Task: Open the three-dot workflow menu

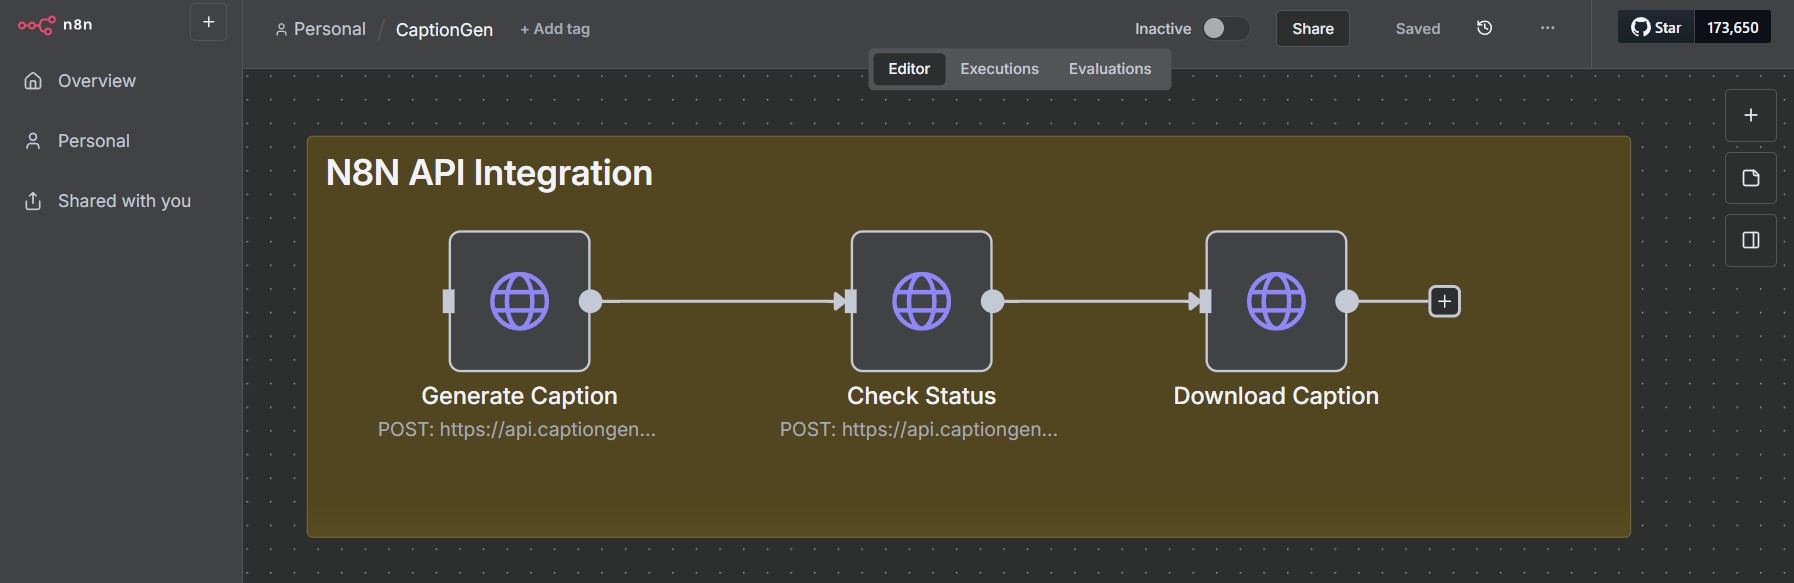Action: (x=1547, y=28)
